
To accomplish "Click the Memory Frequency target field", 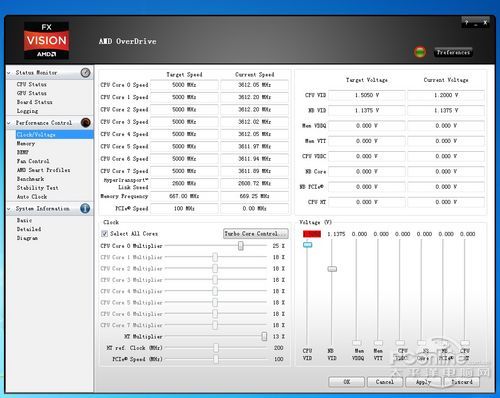I will [184, 196].
